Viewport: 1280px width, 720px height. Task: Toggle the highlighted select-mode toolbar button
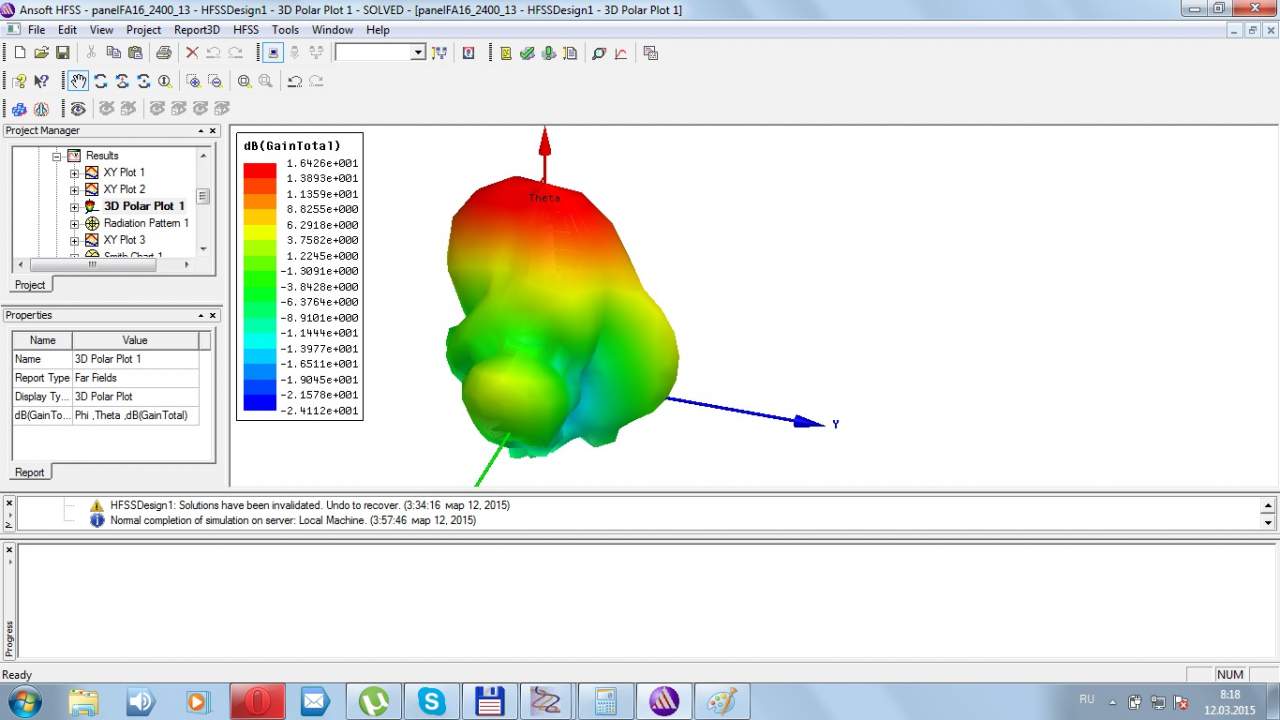click(x=274, y=53)
